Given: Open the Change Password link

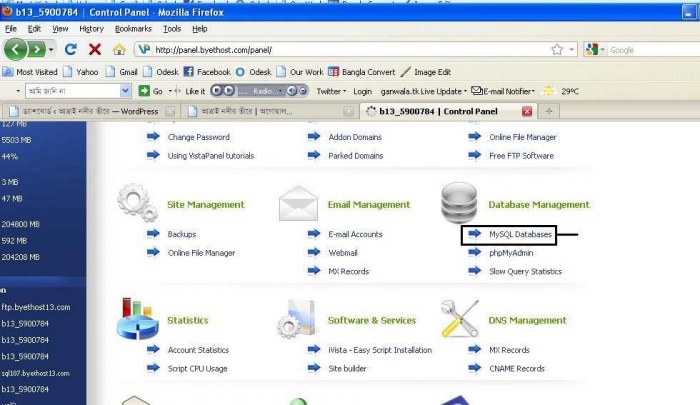Looking at the screenshot, I should tap(199, 137).
